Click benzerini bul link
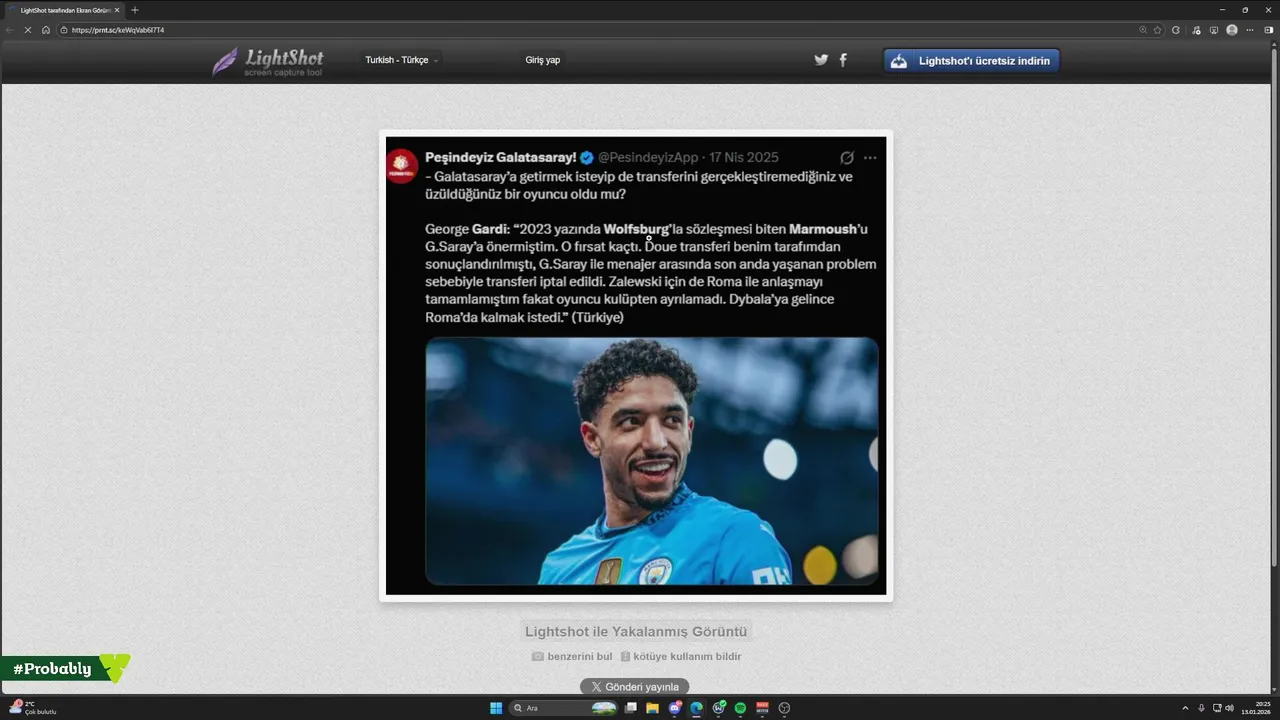This screenshot has width=1280, height=720. click(x=572, y=657)
